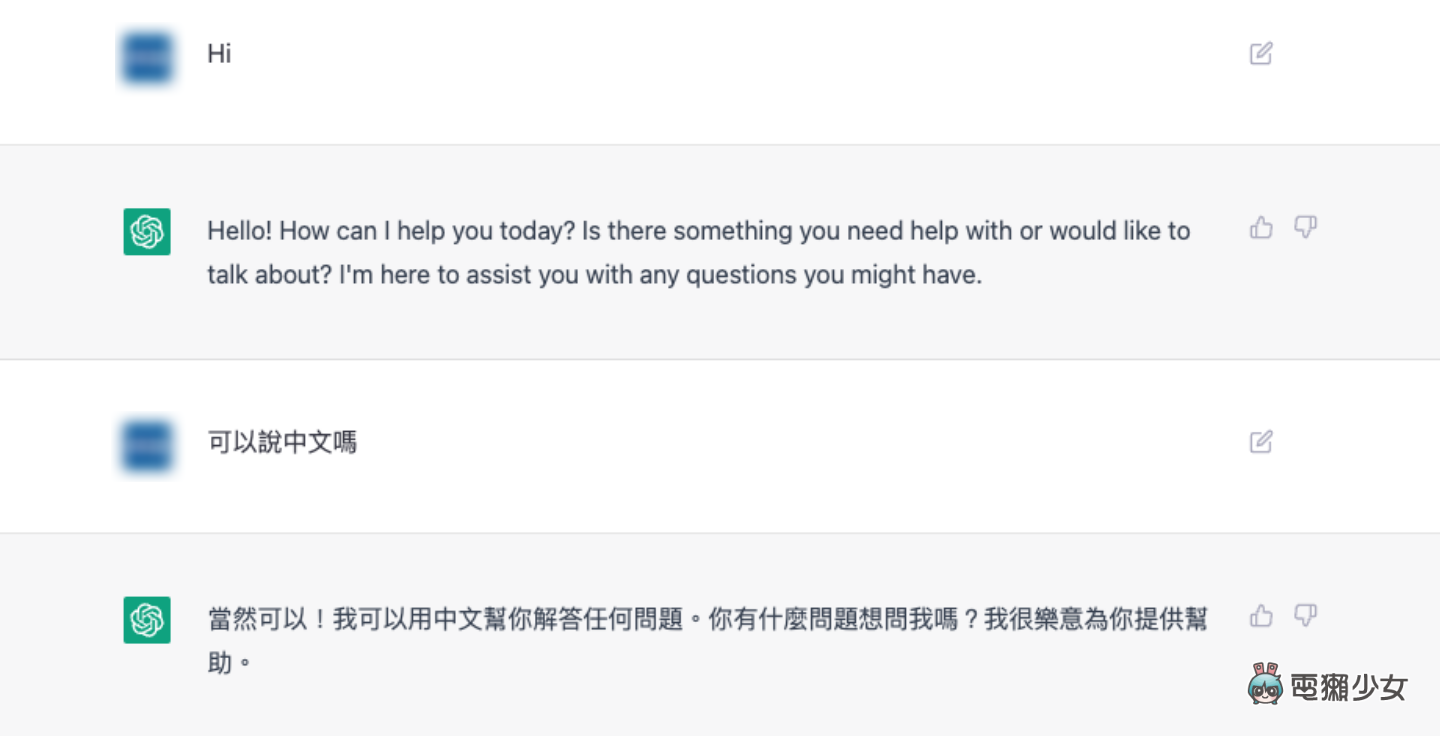Click the edit pencil icon beside 'Hi'

(x=1260, y=53)
